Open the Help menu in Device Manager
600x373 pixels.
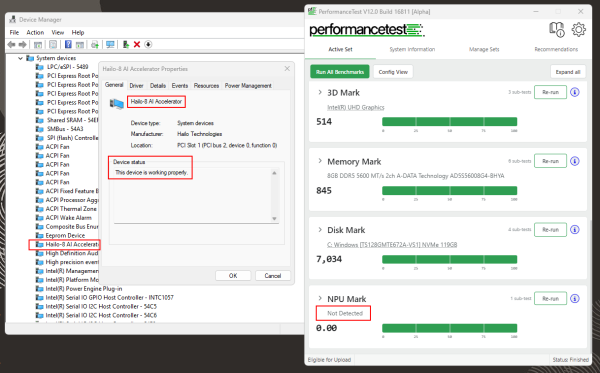78,33
